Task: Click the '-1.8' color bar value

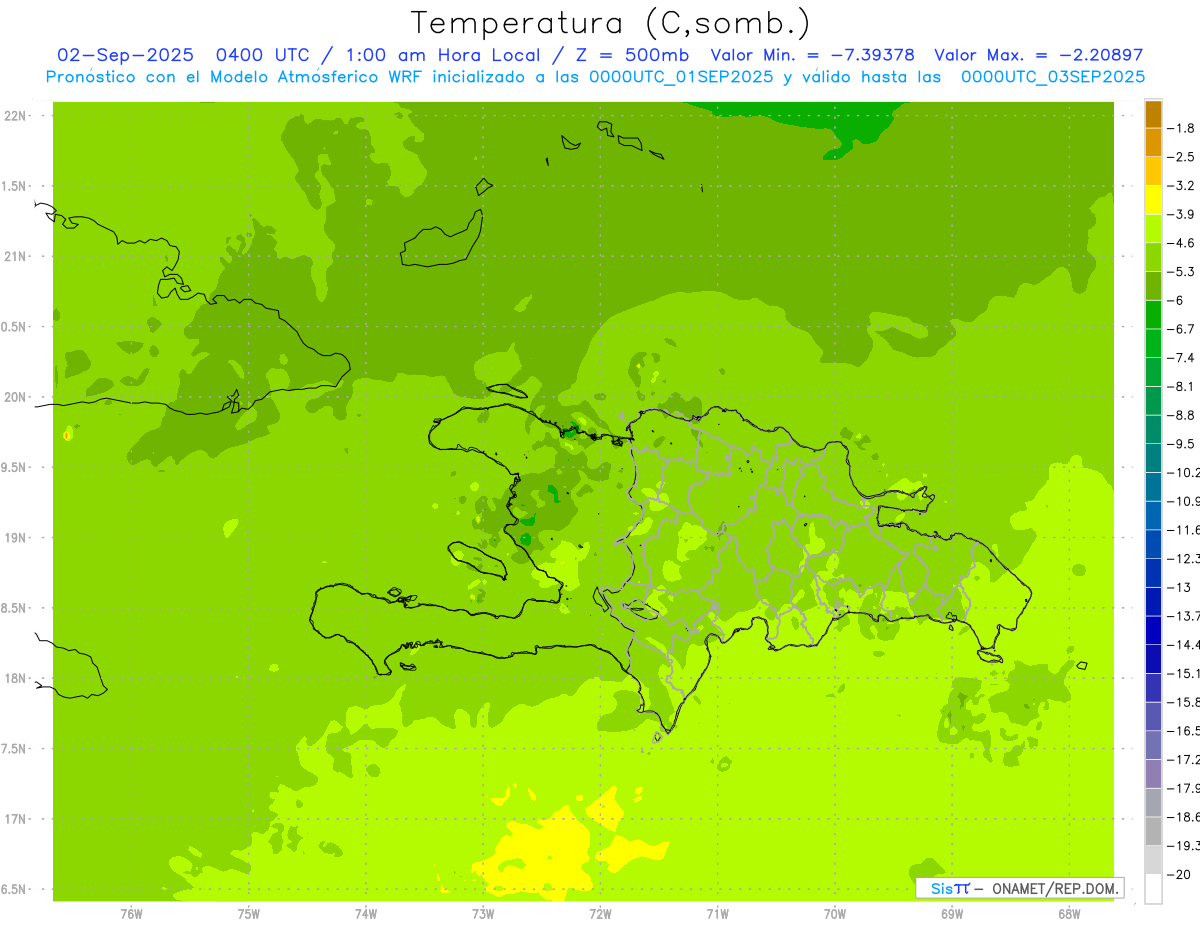Action: click(1182, 128)
